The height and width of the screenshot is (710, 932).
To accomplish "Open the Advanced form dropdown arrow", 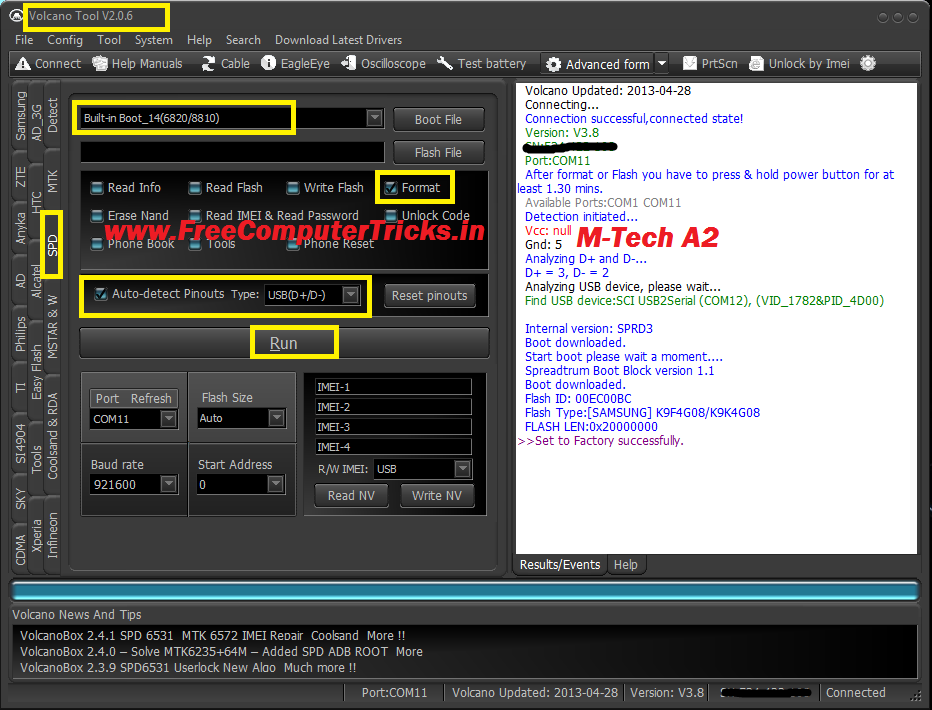I will pyautogui.click(x=662, y=64).
